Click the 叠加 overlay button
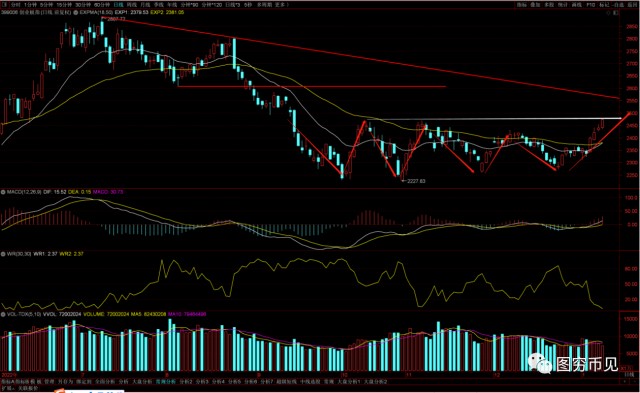The image size is (640, 393). pyautogui.click(x=535, y=5)
